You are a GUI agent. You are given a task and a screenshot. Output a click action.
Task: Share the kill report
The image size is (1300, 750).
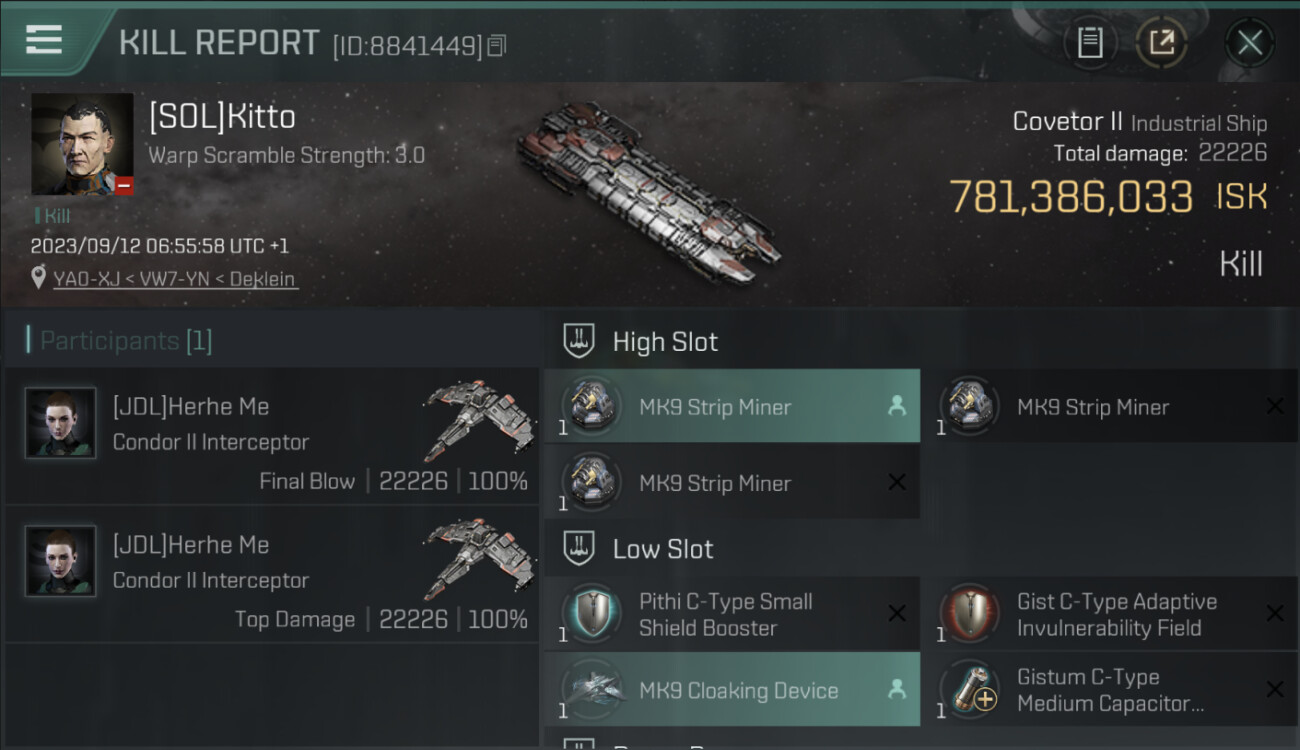pos(1161,43)
